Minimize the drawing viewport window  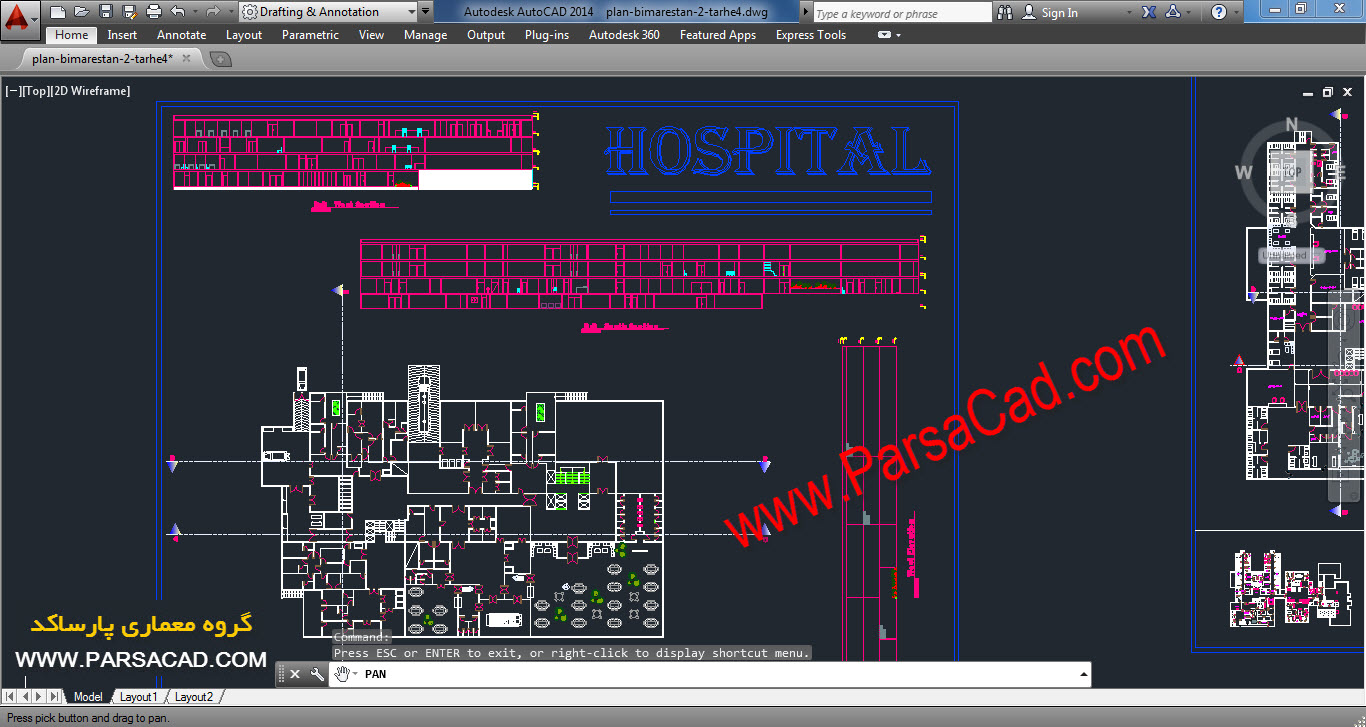pos(1308,92)
